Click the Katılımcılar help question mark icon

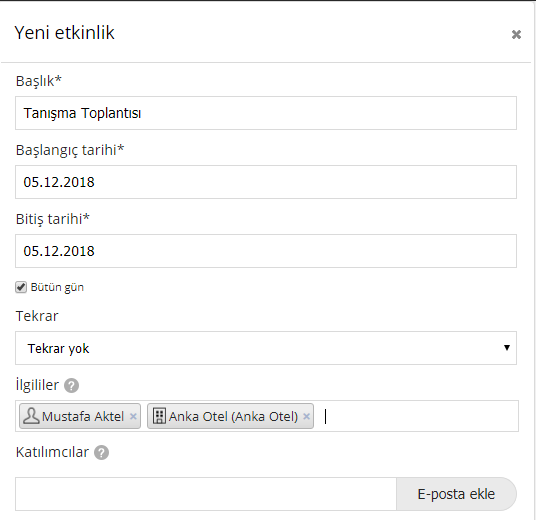click(102, 453)
